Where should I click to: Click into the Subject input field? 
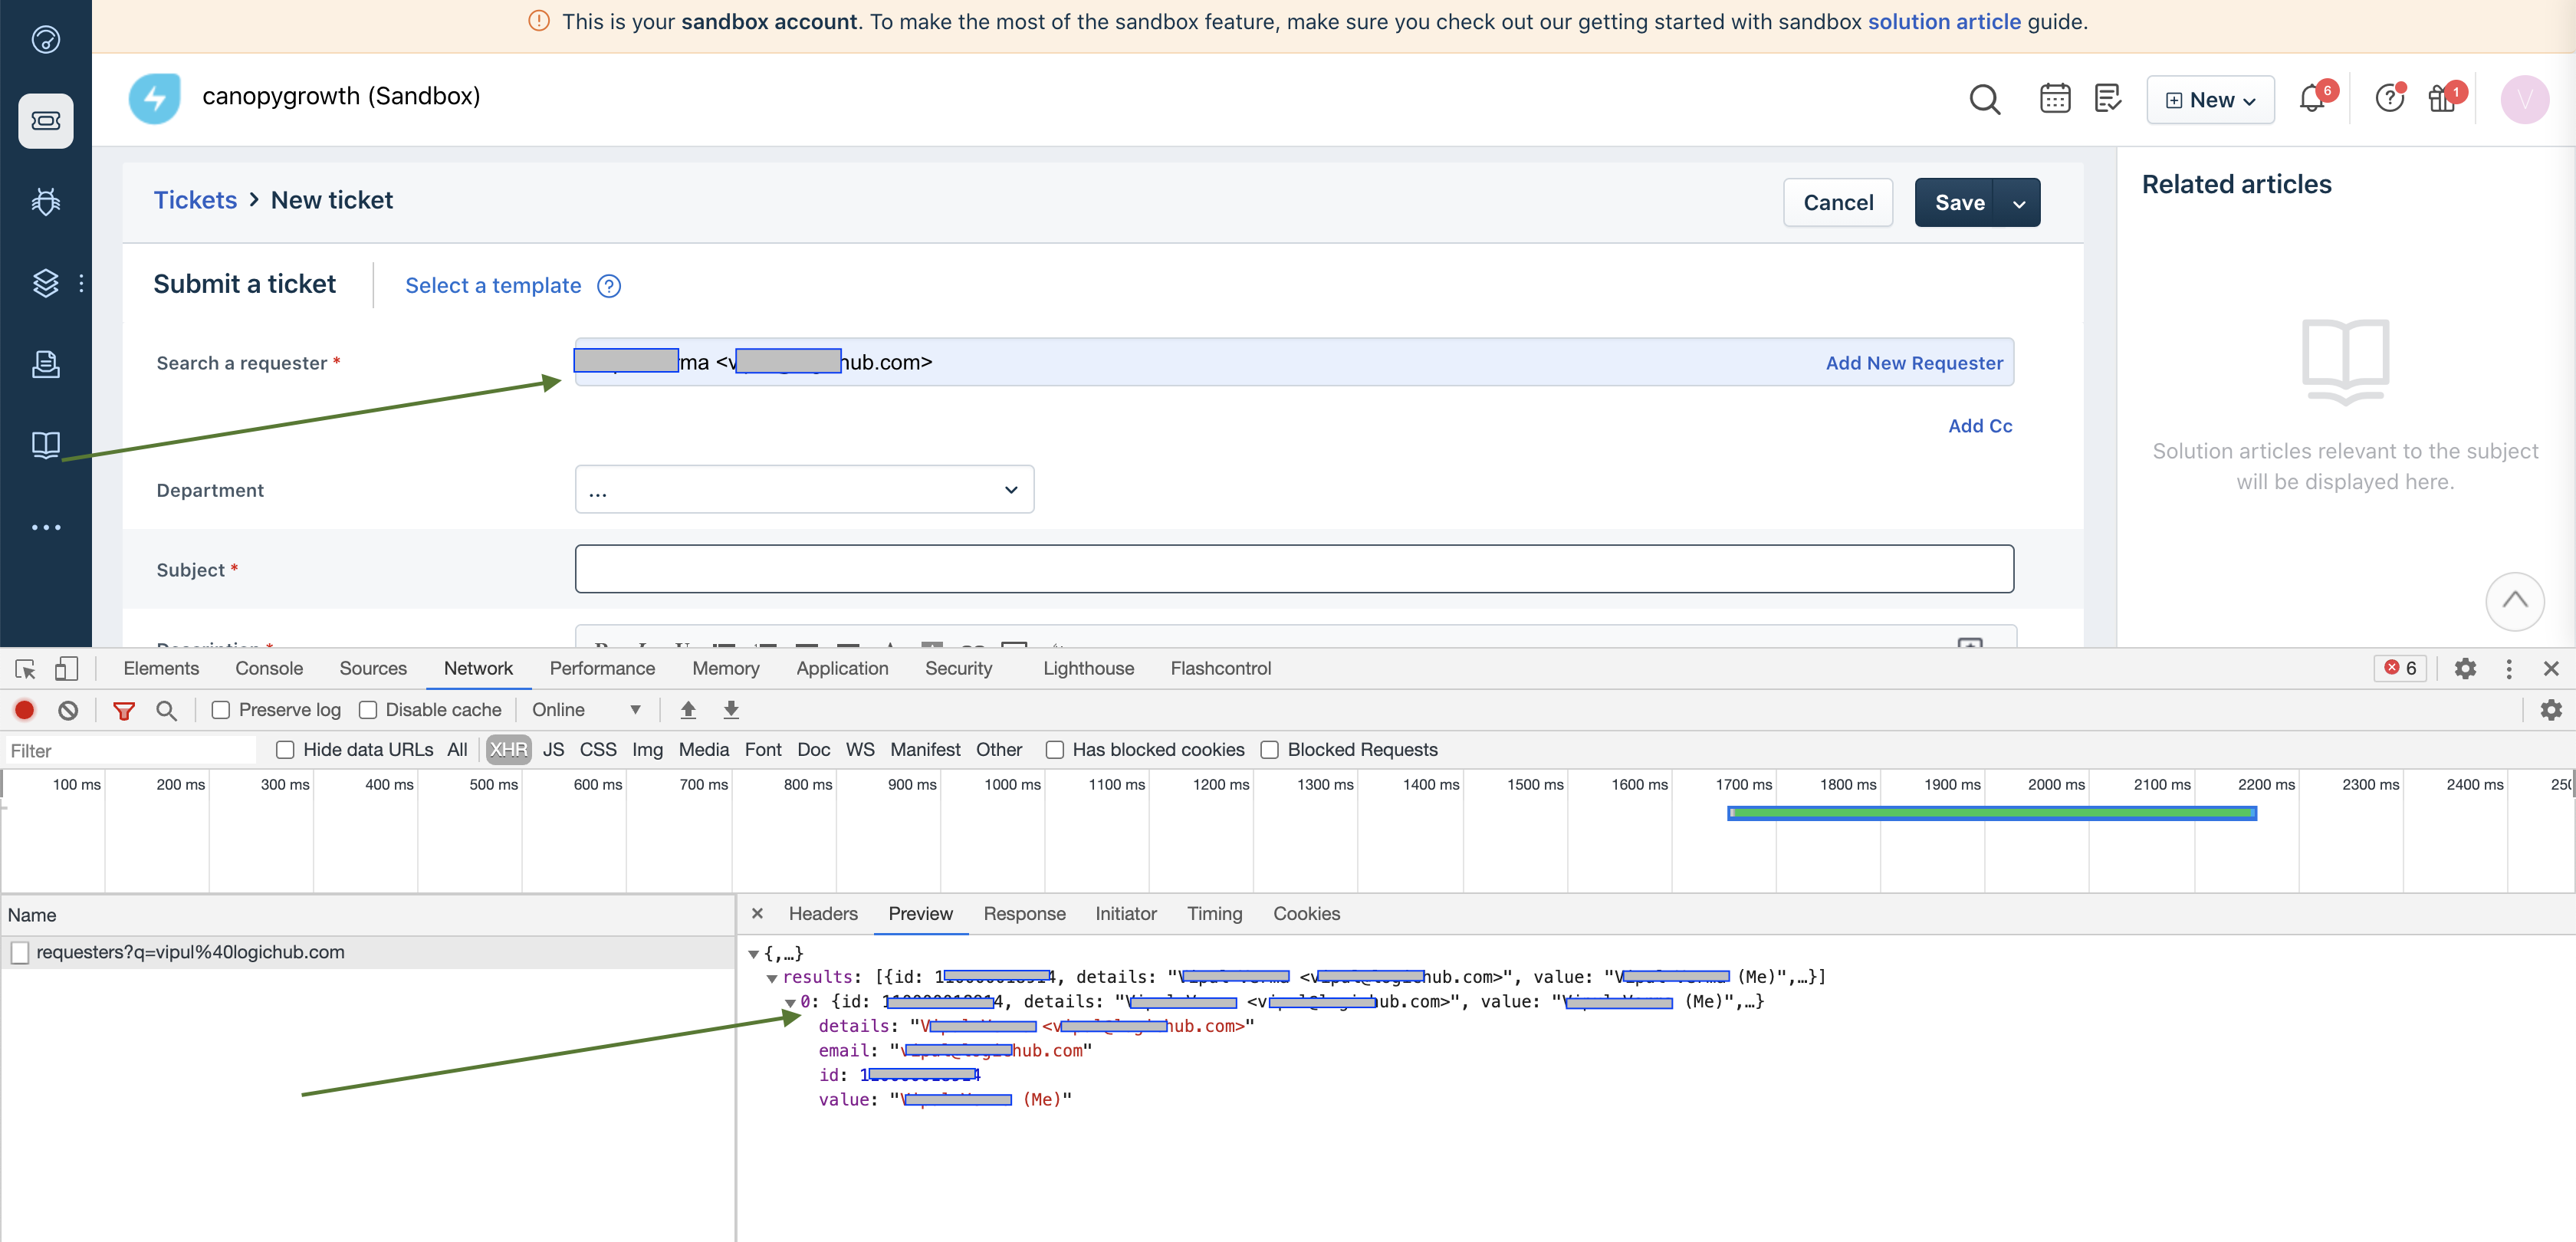[1294, 569]
